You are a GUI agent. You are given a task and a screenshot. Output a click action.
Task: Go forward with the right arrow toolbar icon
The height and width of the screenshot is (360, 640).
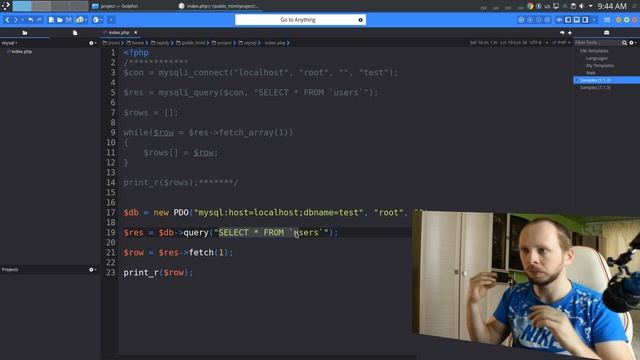point(16,20)
